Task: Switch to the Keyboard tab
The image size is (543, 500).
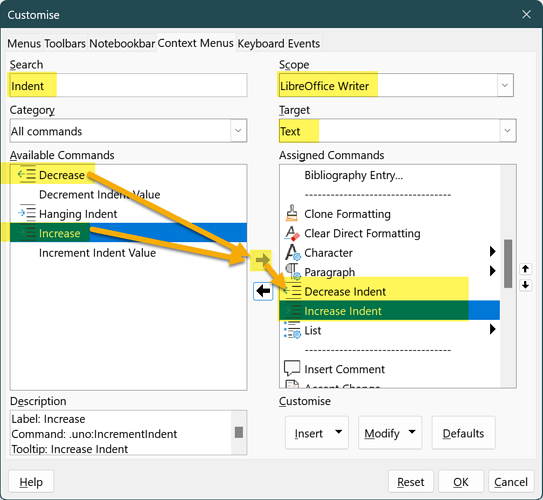Action: pyautogui.click(x=261, y=44)
